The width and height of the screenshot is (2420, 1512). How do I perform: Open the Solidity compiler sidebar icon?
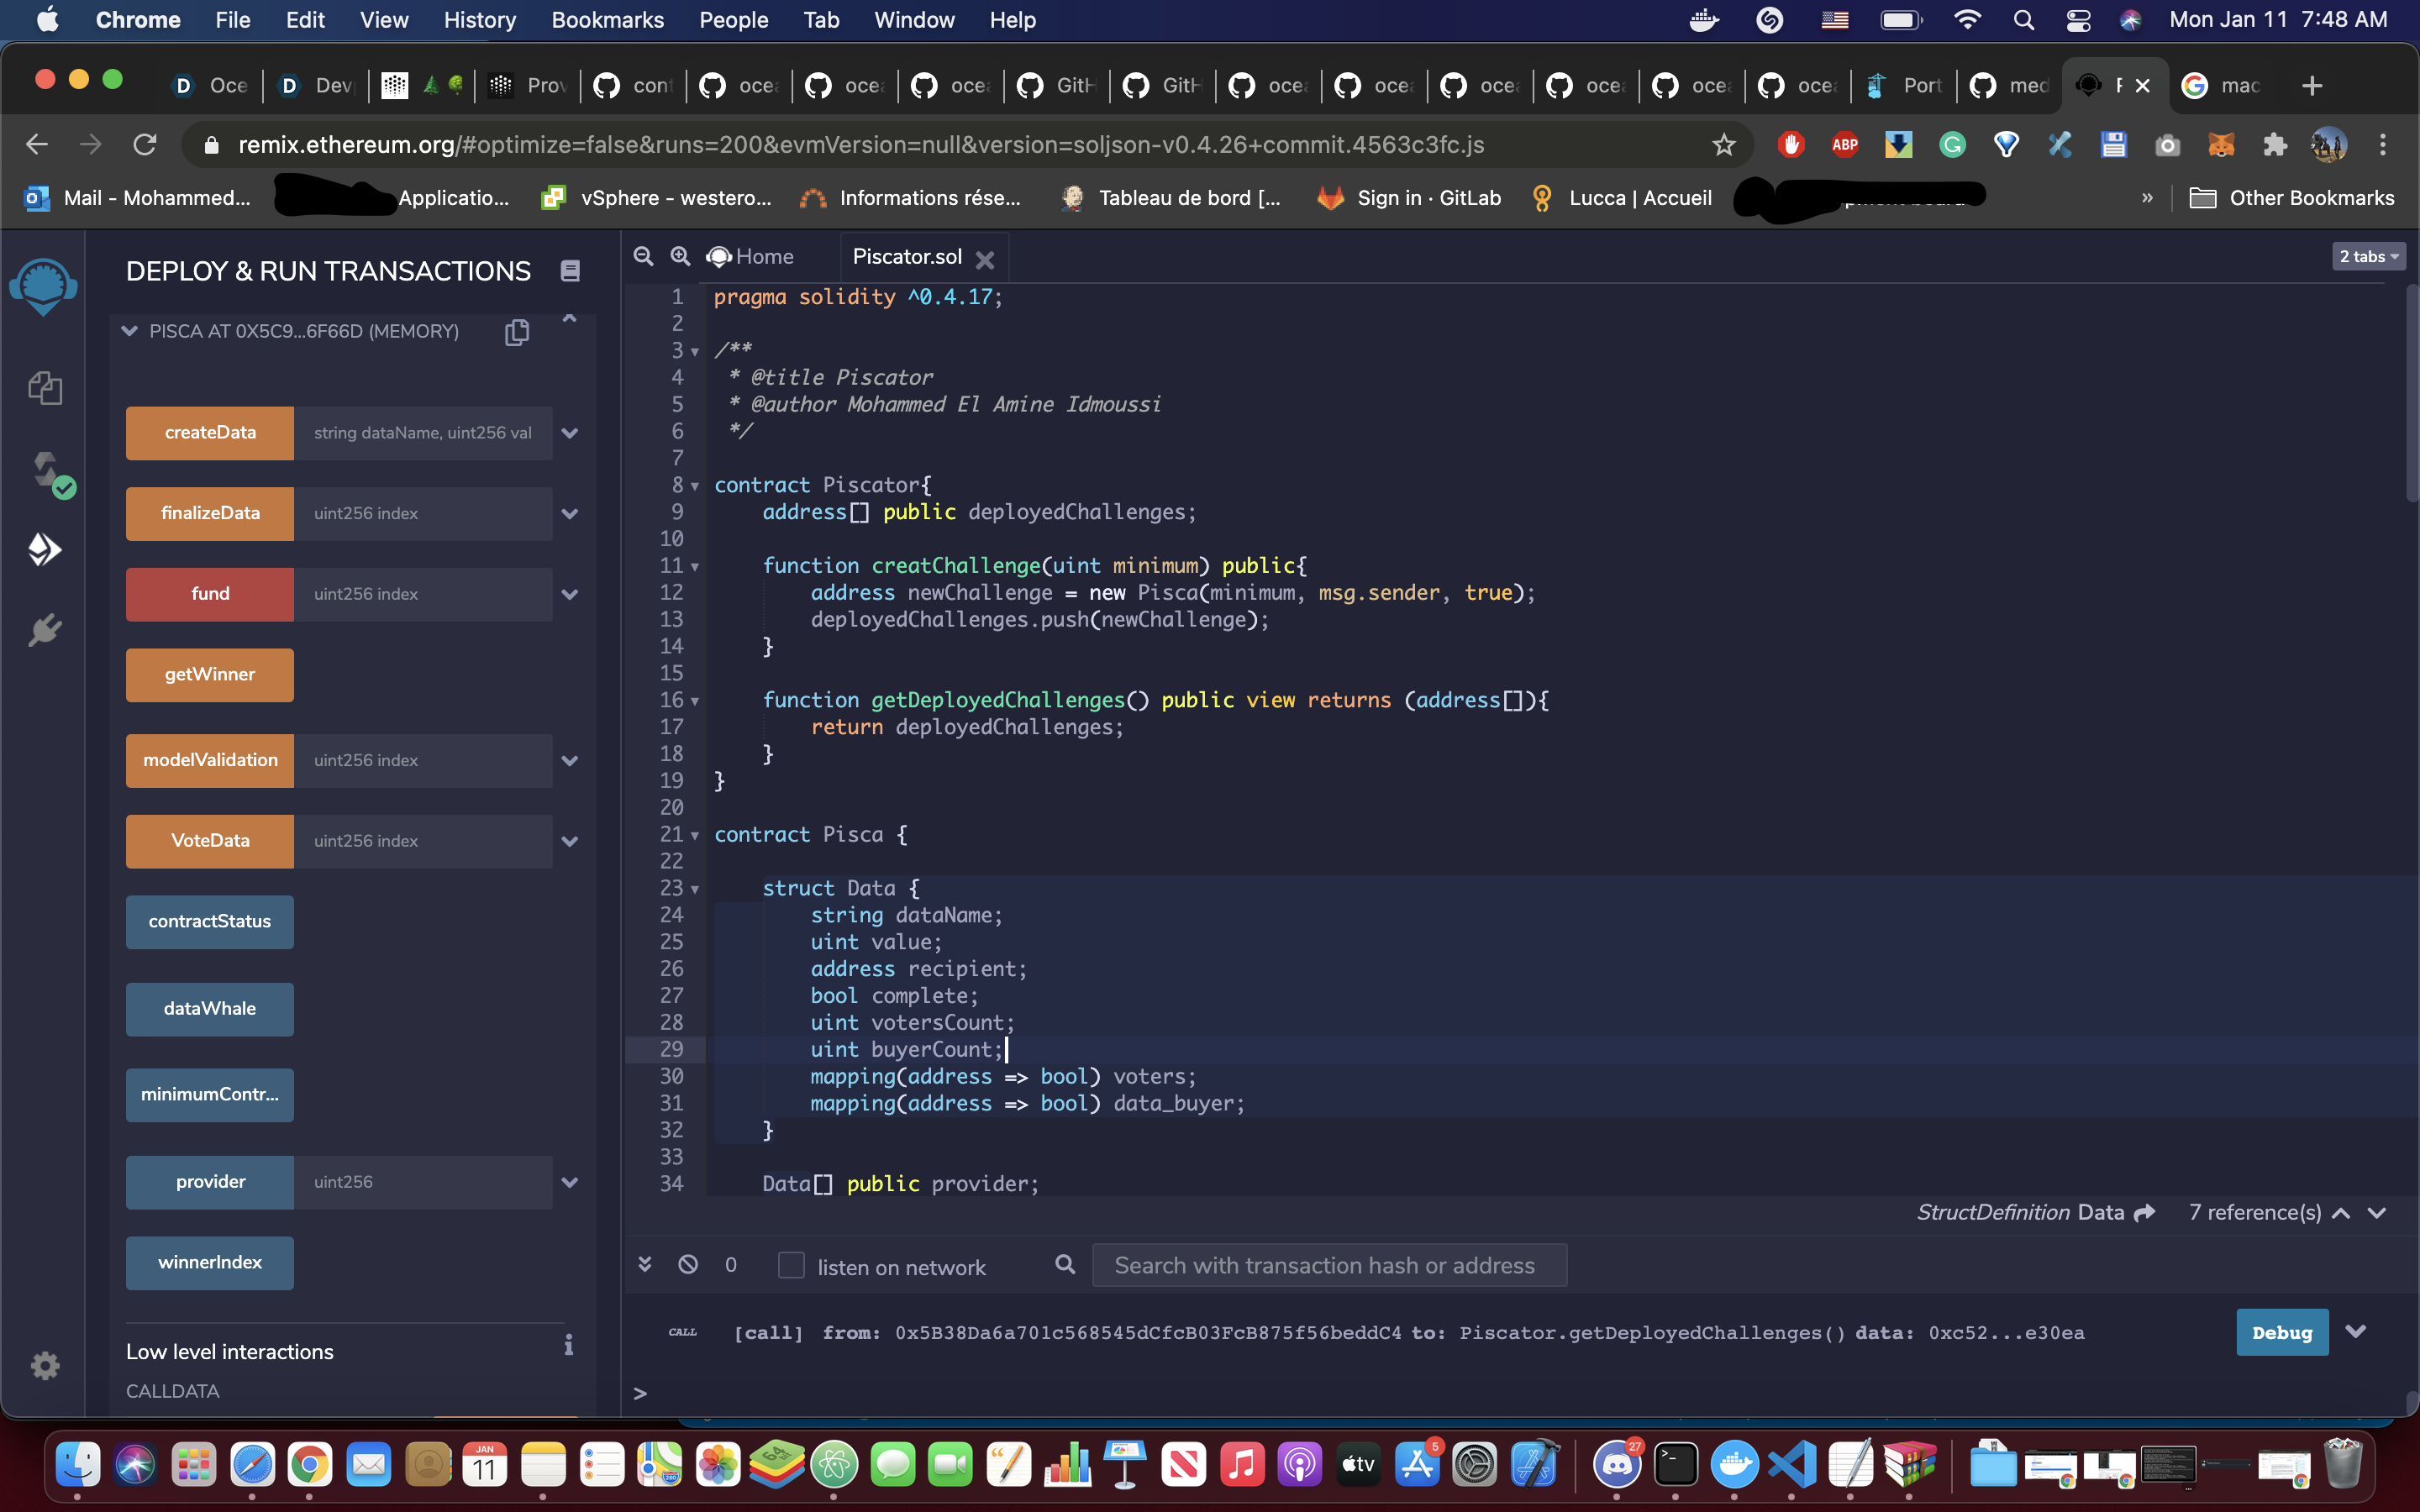pos(45,470)
